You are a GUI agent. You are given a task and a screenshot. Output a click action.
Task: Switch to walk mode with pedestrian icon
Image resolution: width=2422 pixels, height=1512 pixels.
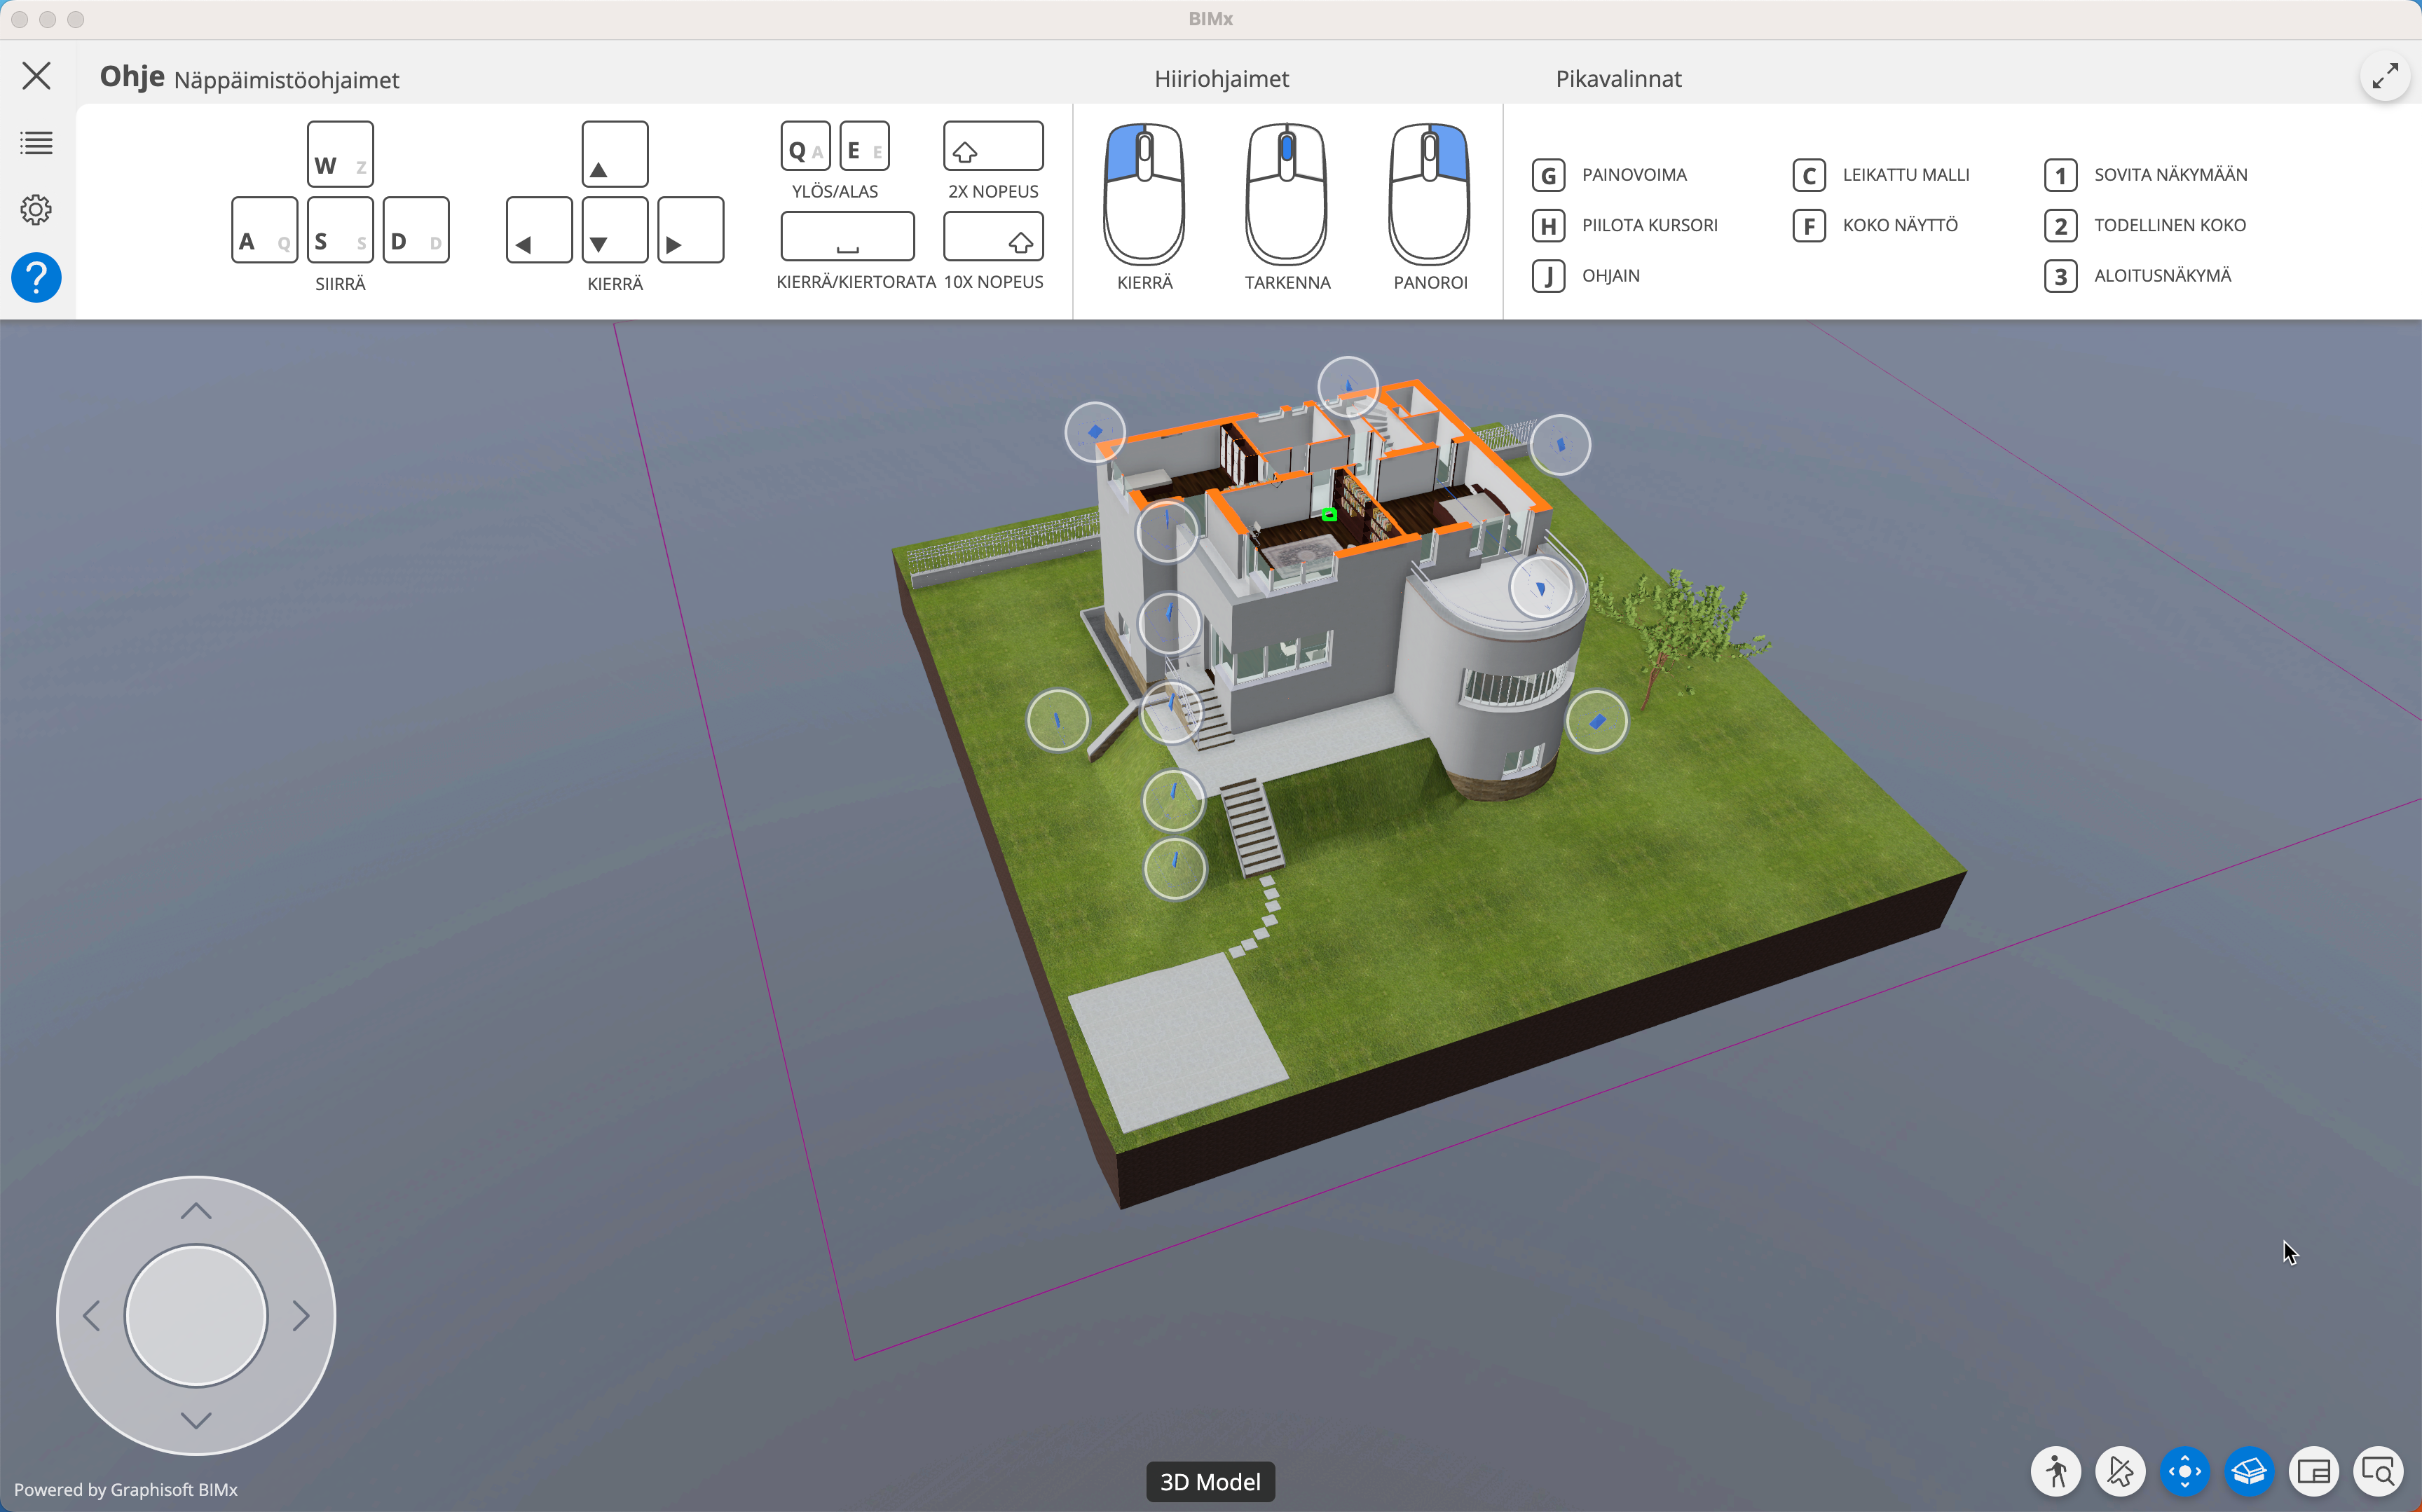(2056, 1471)
